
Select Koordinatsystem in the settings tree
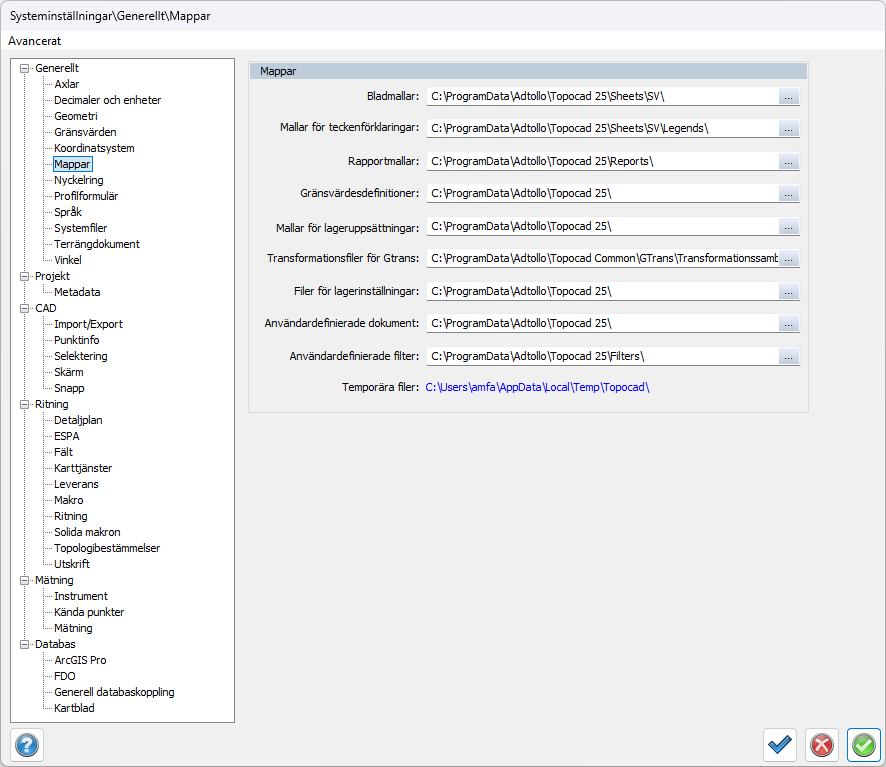94,148
